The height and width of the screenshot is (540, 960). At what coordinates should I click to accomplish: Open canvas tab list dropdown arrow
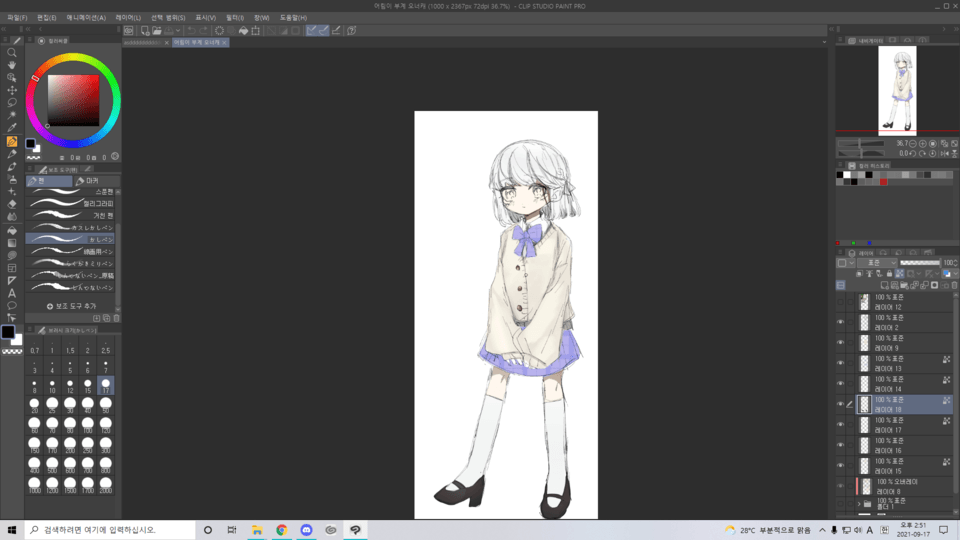pyautogui.click(x=824, y=42)
